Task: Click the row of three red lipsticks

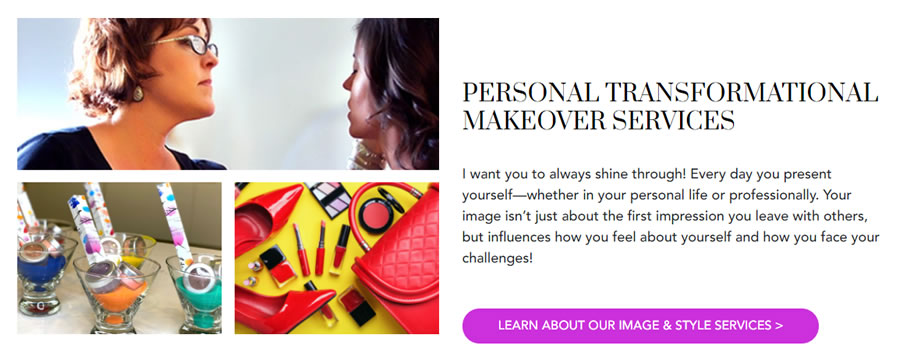Action: [321, 250]
